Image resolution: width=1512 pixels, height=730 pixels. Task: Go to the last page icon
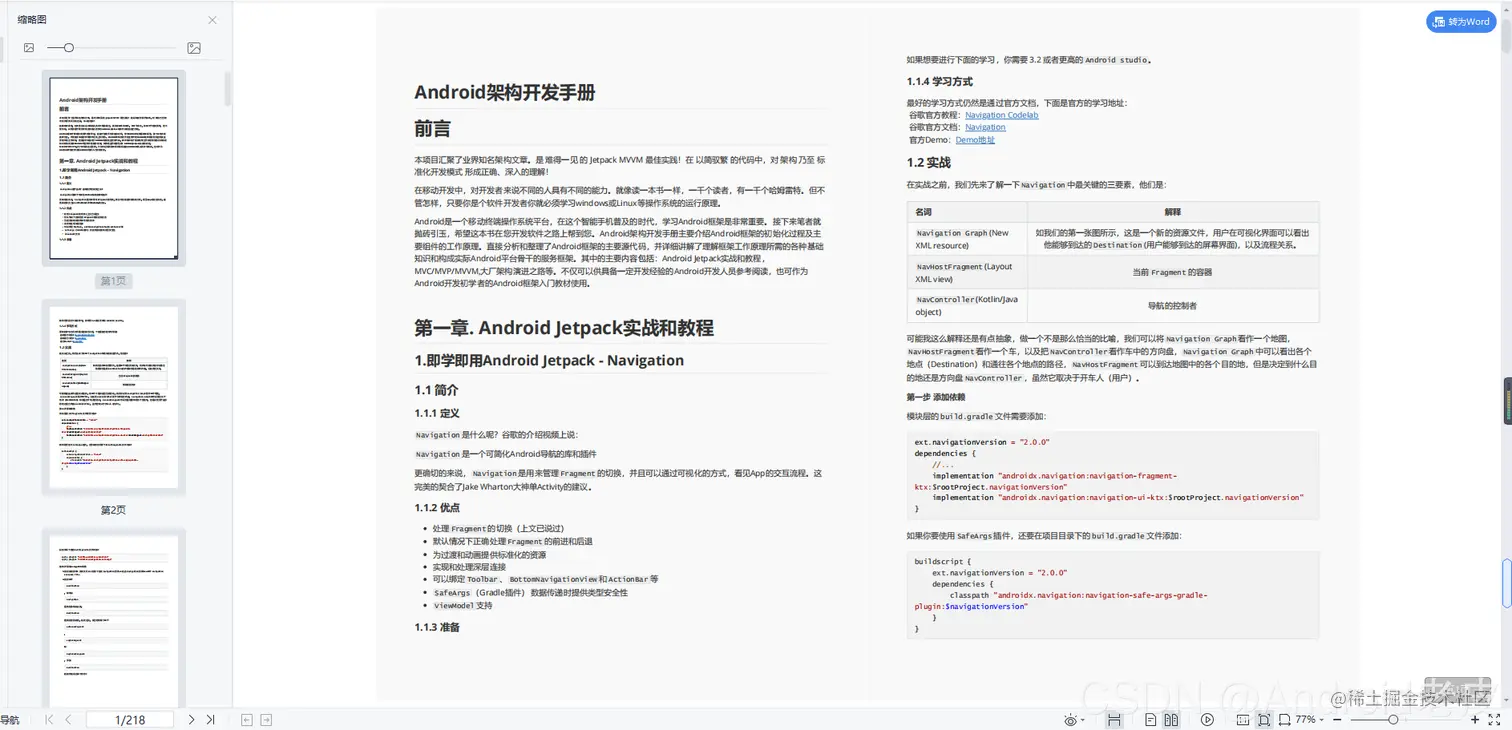pyautogui.click(x=211, y=718)
